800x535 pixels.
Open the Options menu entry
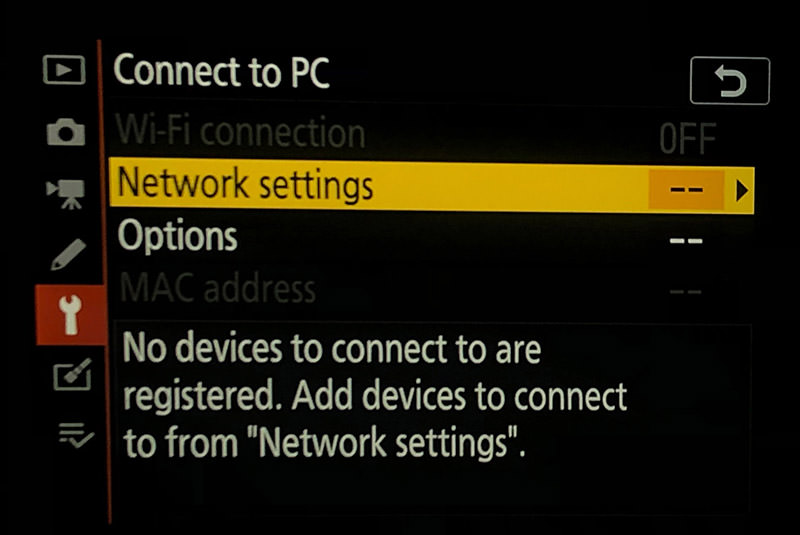click(x=177, y=236)
